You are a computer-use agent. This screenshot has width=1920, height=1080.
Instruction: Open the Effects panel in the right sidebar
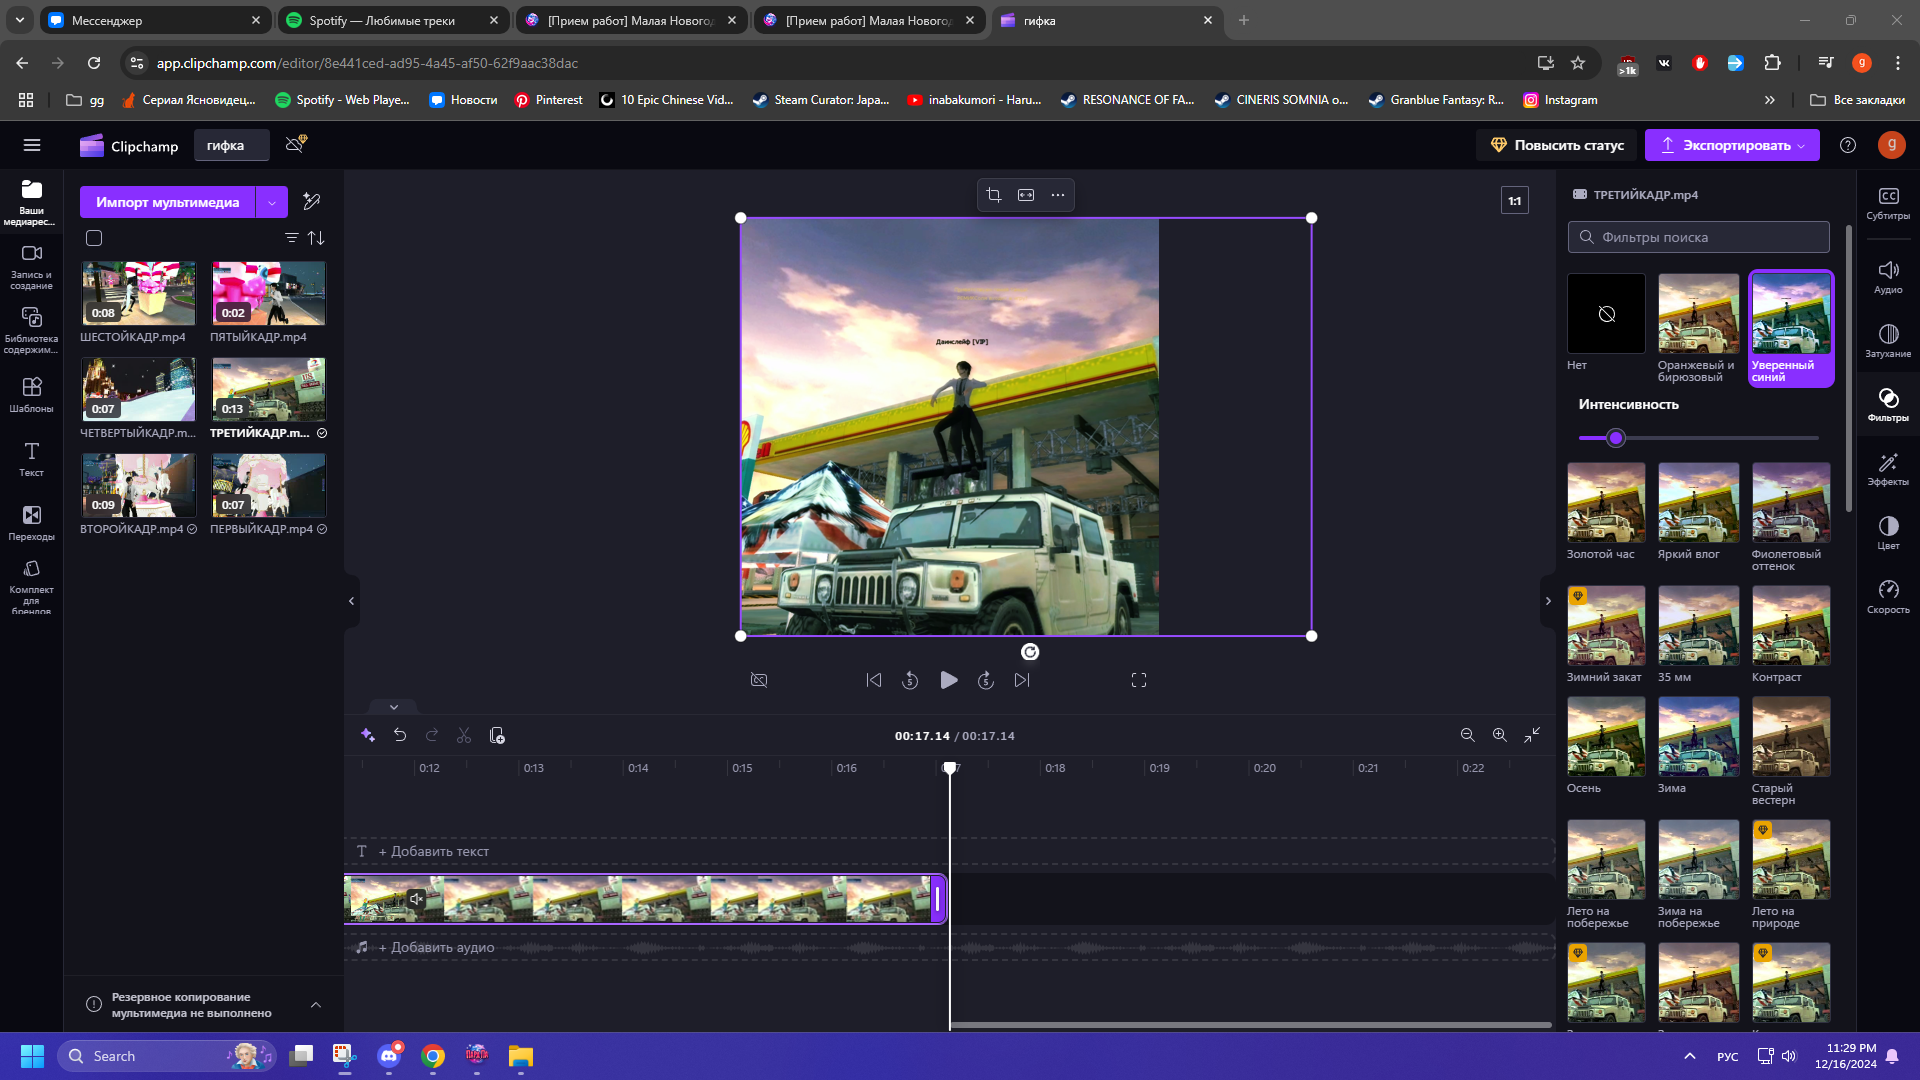point(1888,469)
